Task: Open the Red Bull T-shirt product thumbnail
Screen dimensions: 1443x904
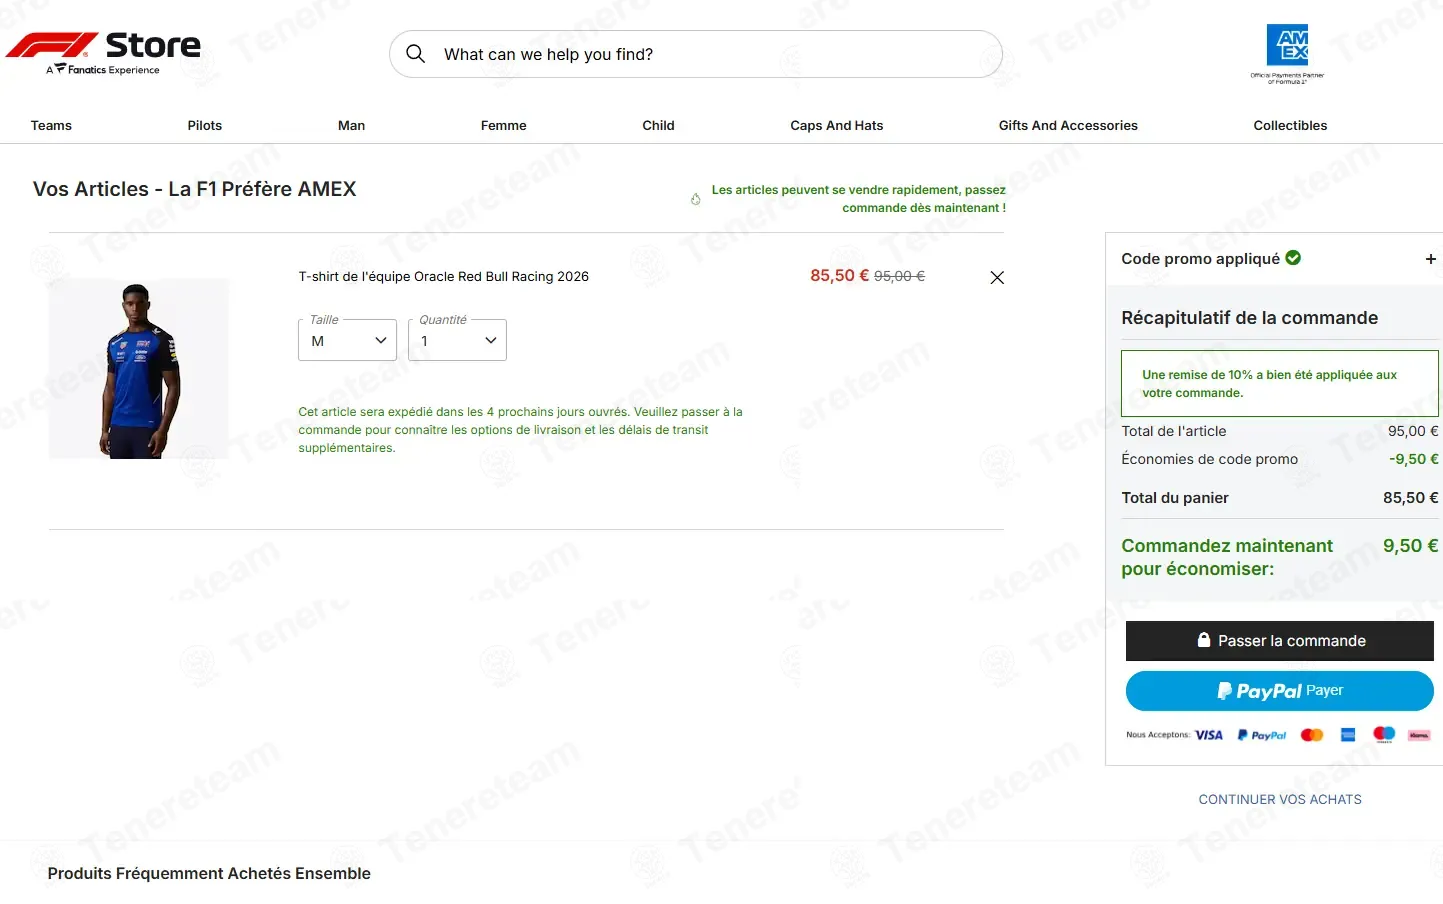Action: [139, 369]
